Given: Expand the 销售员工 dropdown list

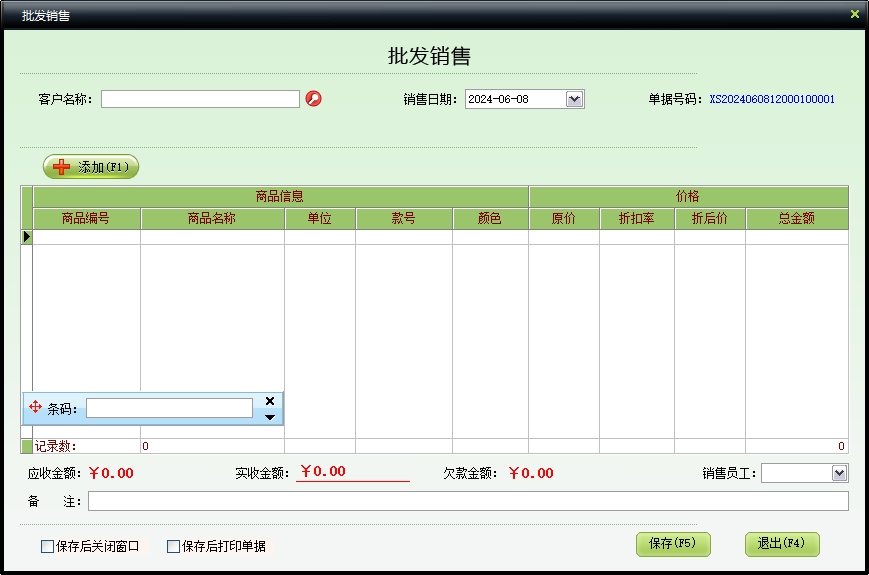Looking at the screenshot, I should [x=839, y=473].
